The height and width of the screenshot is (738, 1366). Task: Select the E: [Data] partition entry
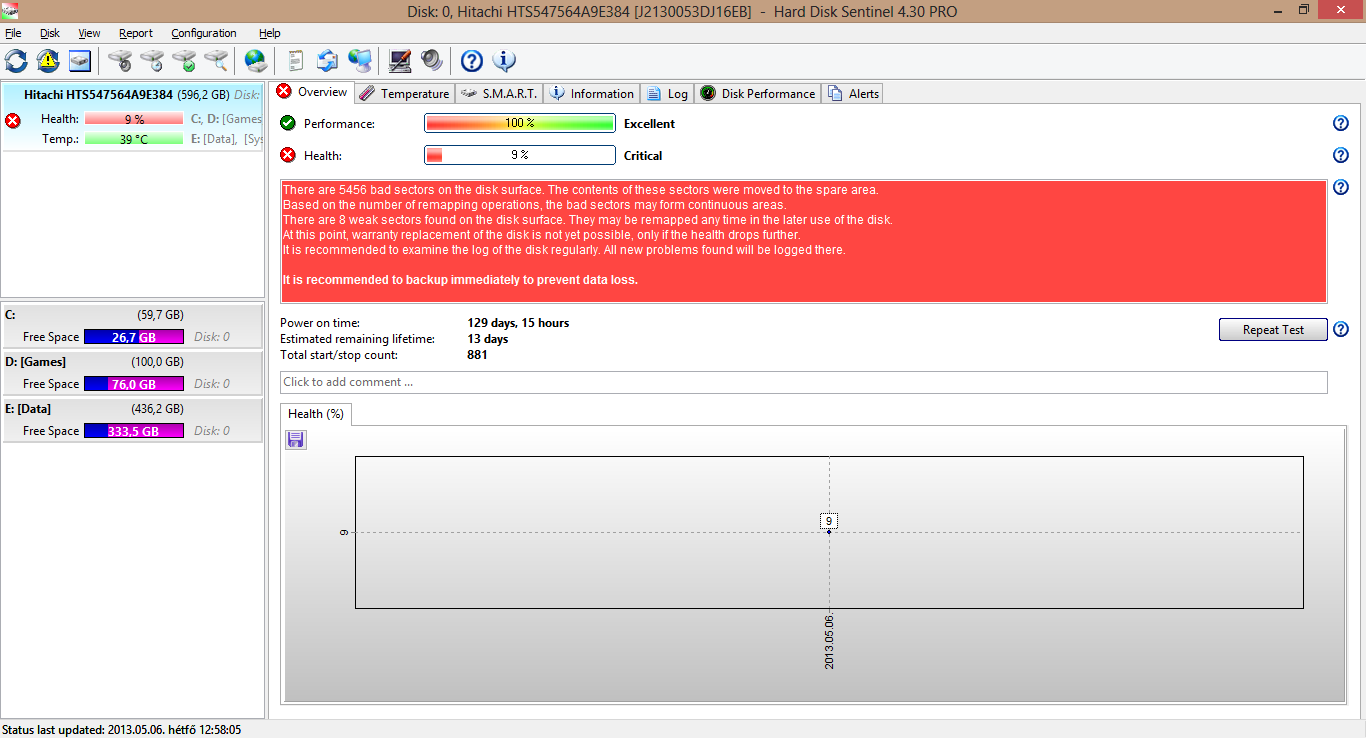click(133, 419)
